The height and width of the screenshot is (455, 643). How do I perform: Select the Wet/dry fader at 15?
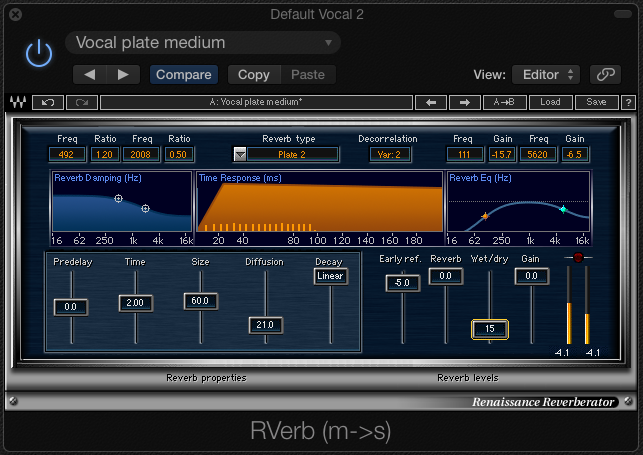[x=490, y=329]
